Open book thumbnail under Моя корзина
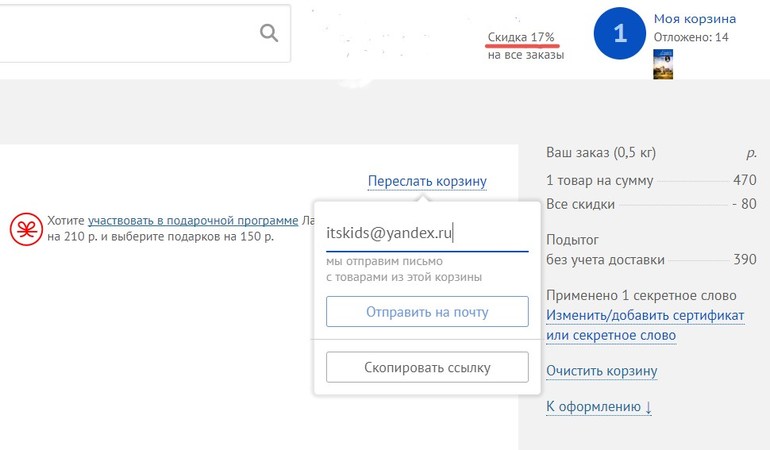Image resolution: width=770 pixels, height=450 pixels. (x=663, y=64)
